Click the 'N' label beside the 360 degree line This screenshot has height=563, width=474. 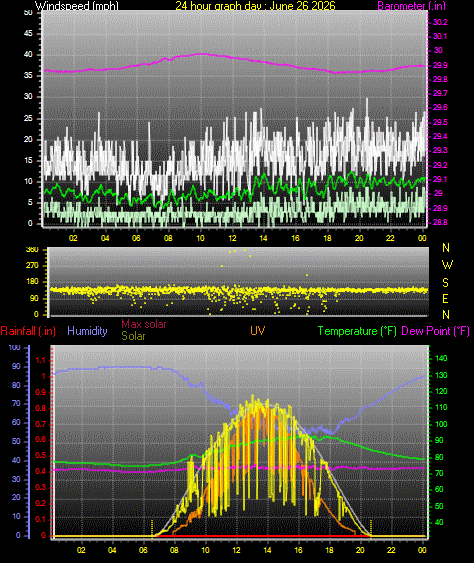click(446, 248)
